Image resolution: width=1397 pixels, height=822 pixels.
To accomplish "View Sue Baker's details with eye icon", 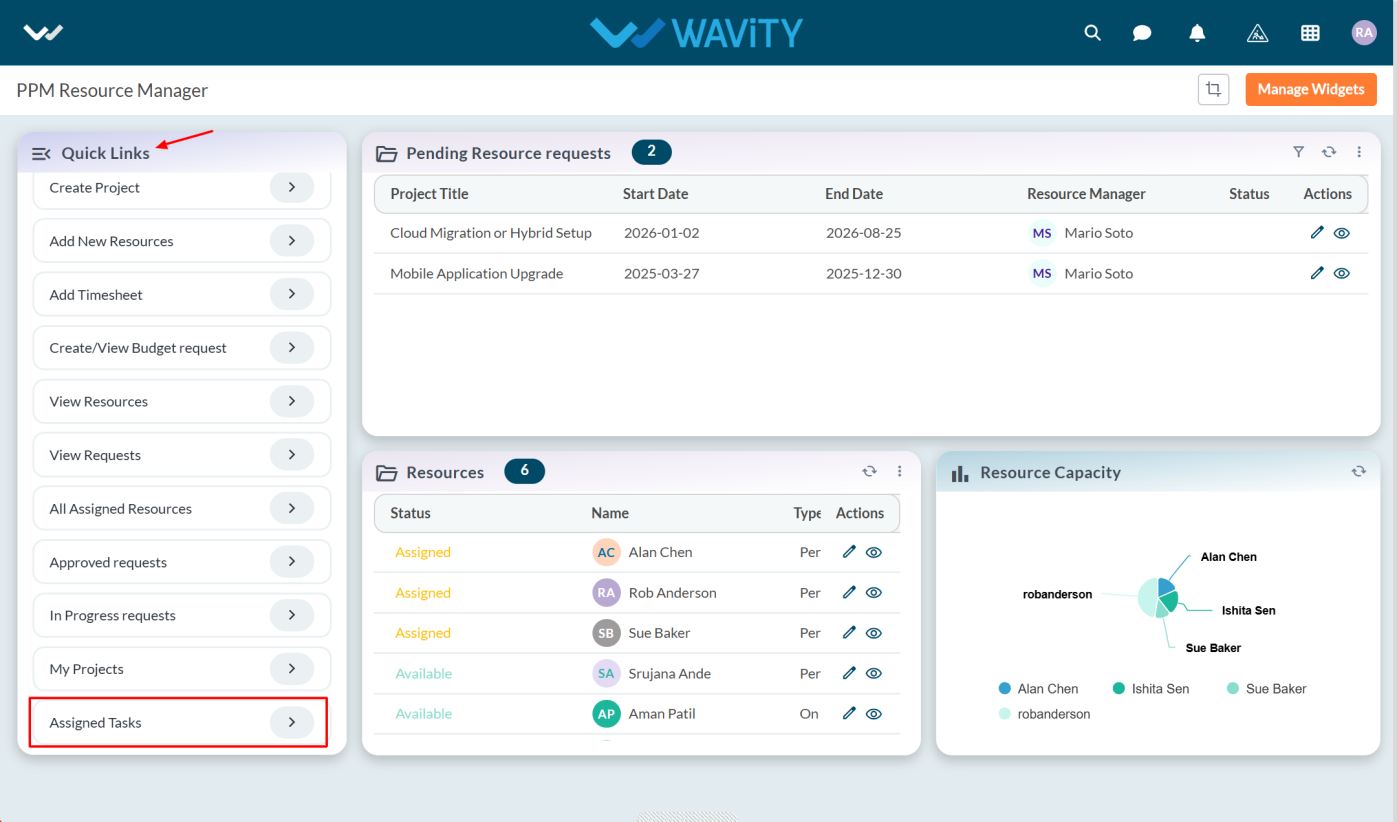I will tap(874, 633).
